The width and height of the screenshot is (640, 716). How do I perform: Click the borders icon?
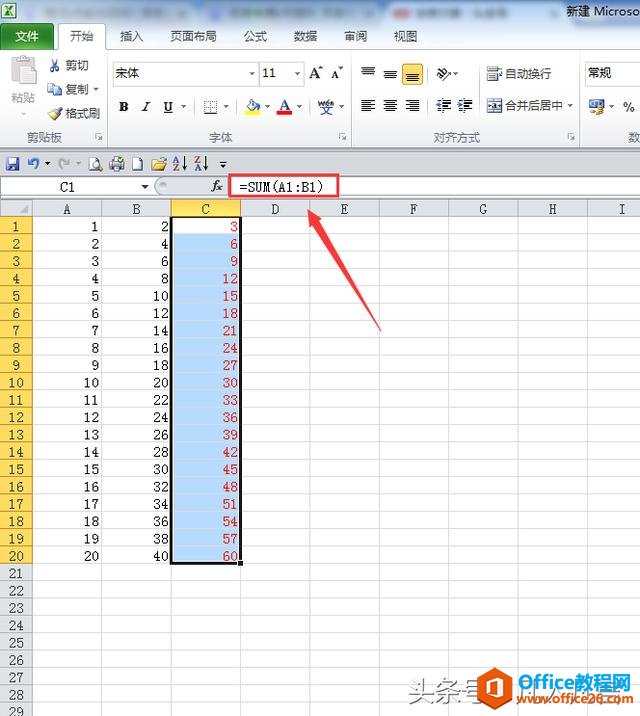coord(210,107)
